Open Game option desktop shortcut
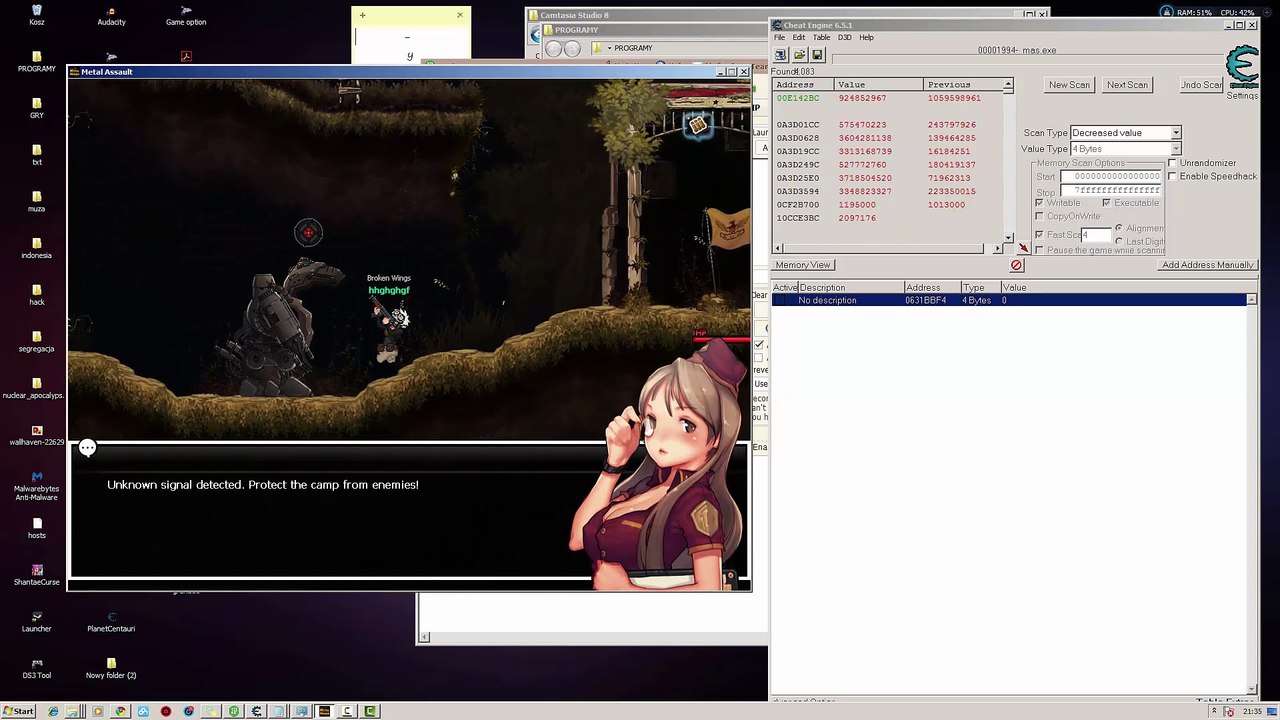 pyautogui.click(x=186, y=15)
